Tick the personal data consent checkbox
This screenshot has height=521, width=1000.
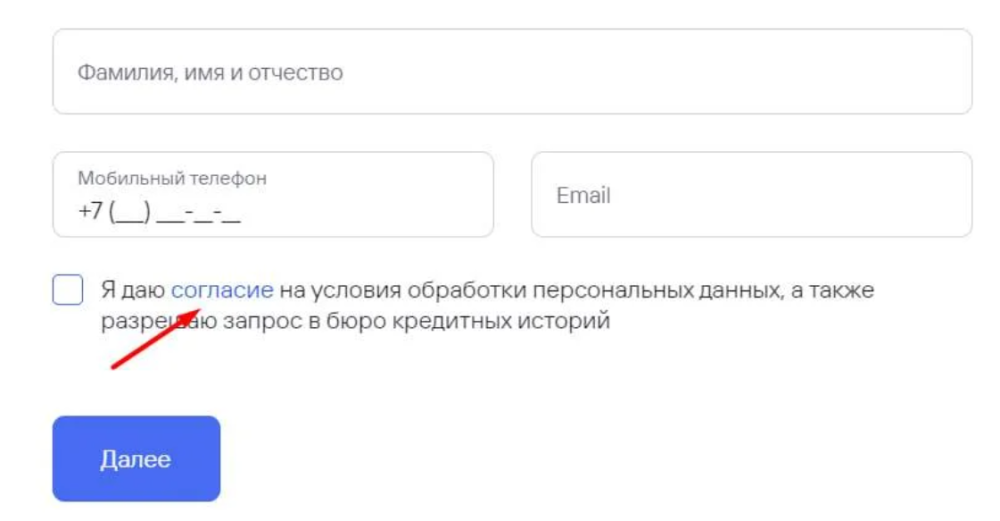[68, 291]
